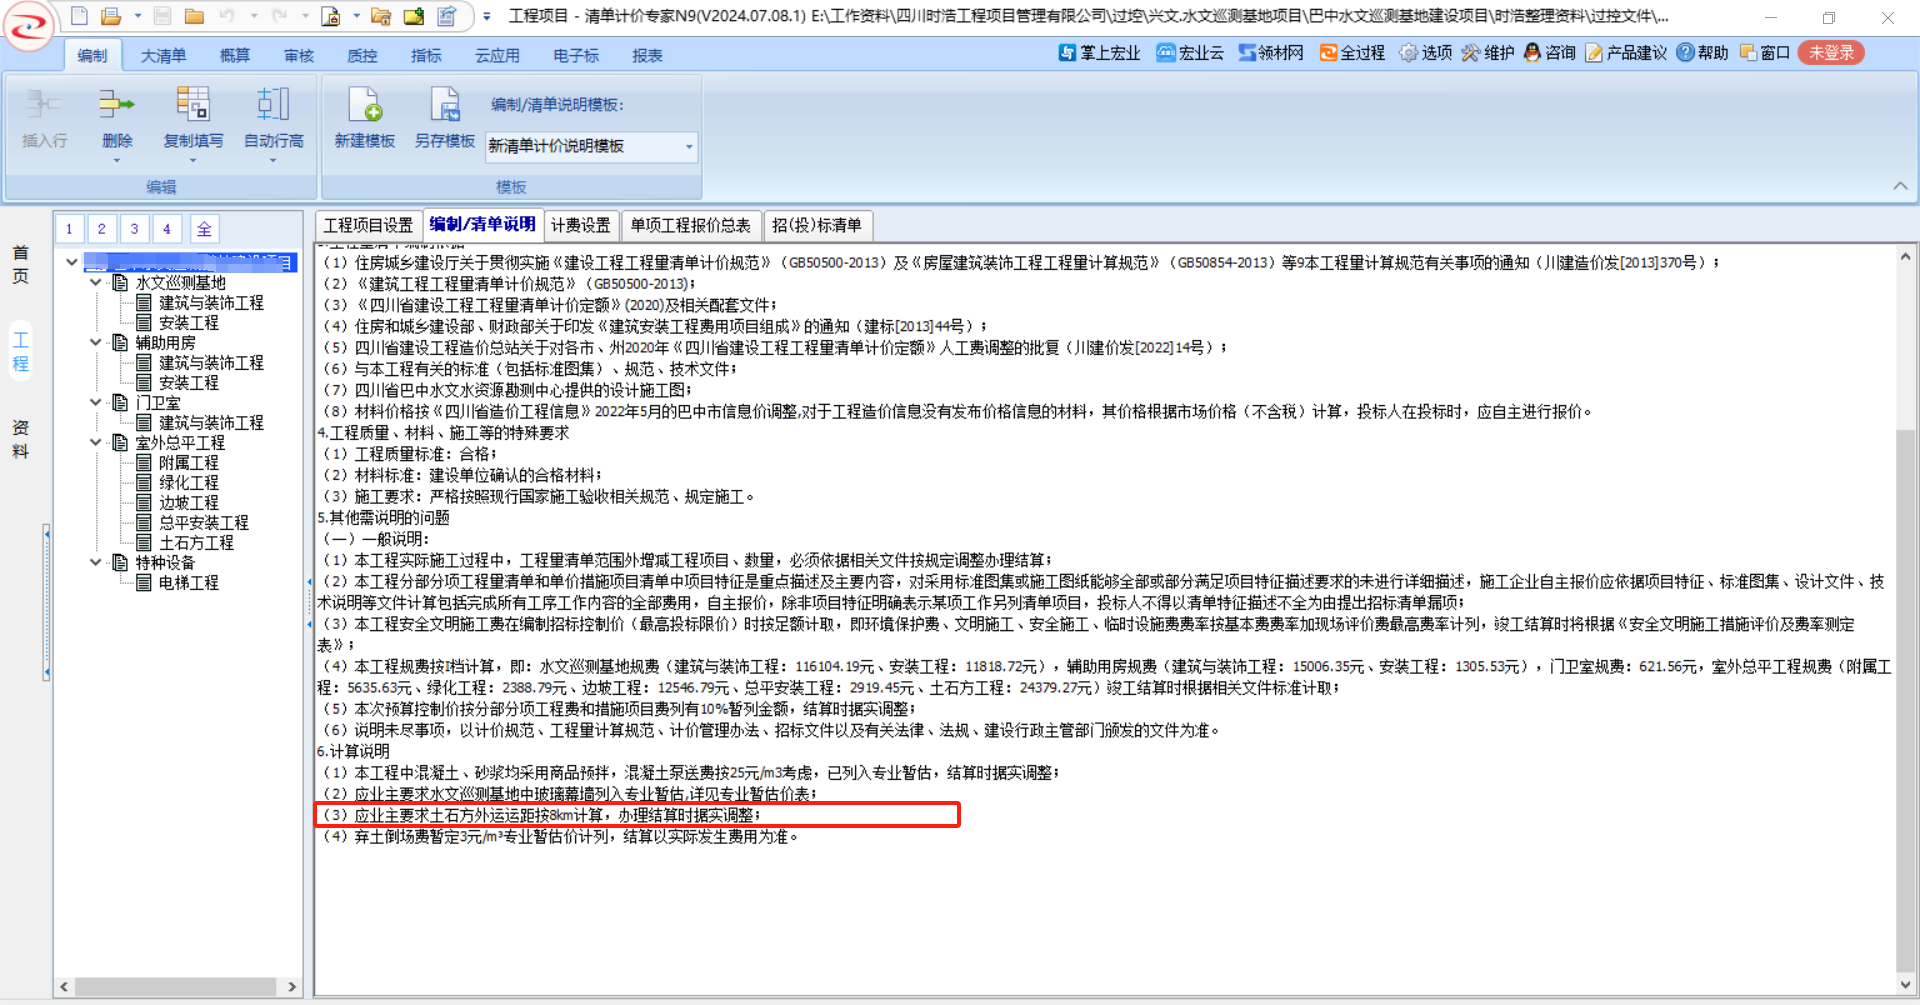Open dropdown arrow next to open file icon
1920x1005 pixels.
(137, 16)
